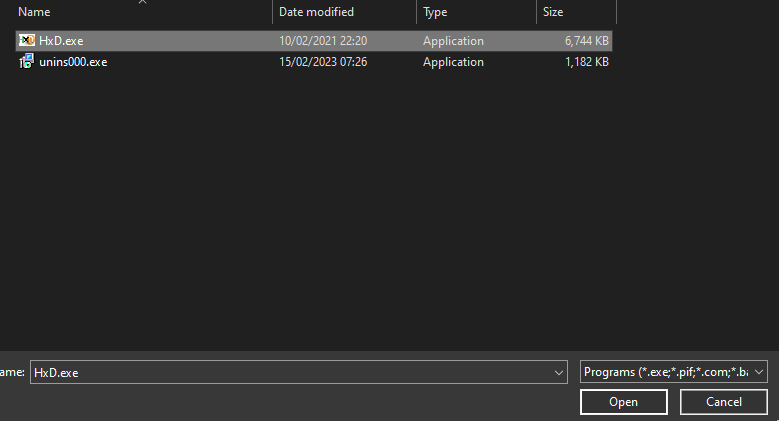Sort files by Type column header
The image size is (779, 421).
point(435,12)
